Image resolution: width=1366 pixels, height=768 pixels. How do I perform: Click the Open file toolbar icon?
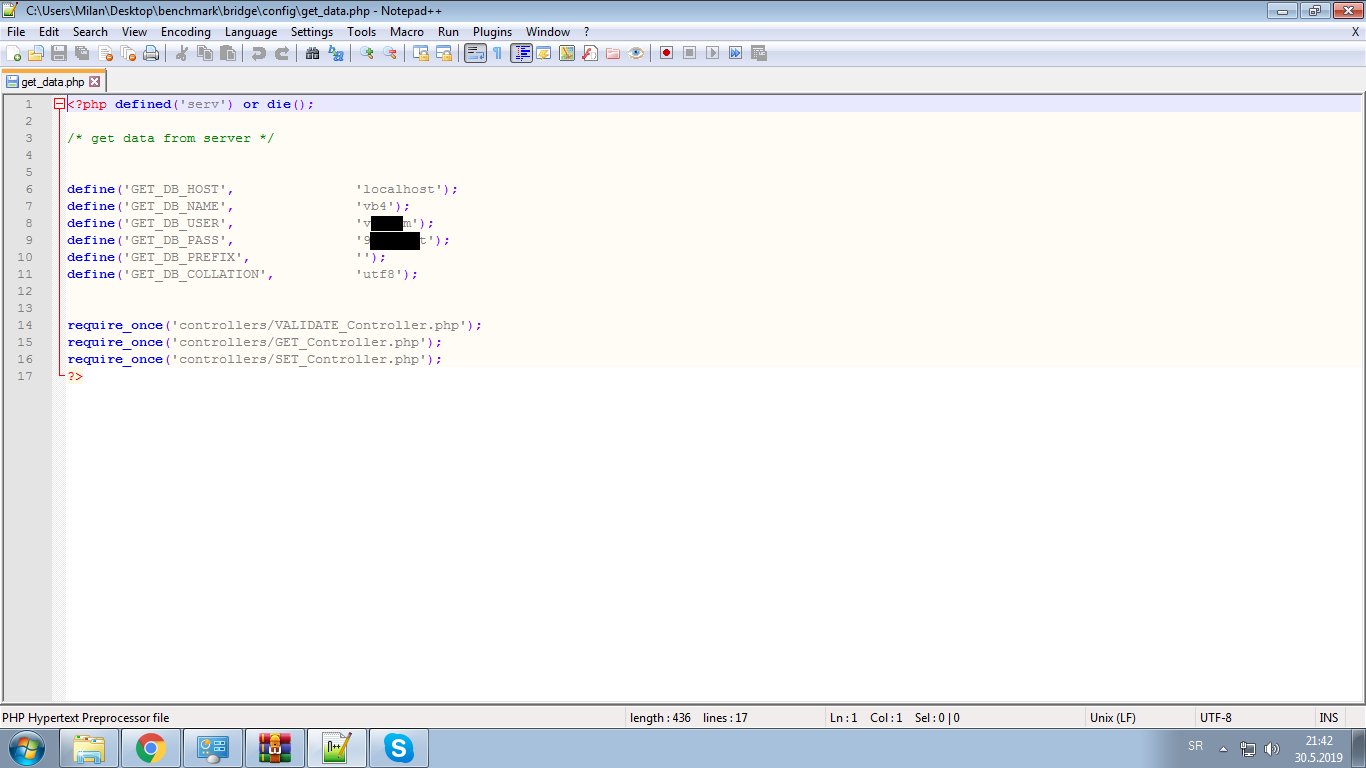(x=36, y=53)
